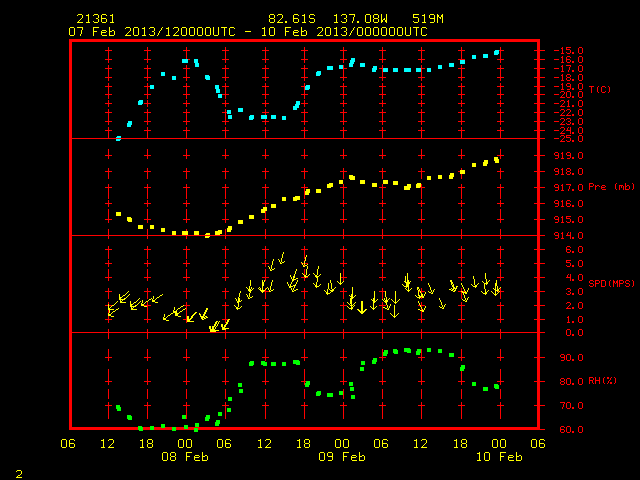Click the T(C) temperature axis label
This screenshot has height=480, width=640.
[x=600, y=89]
